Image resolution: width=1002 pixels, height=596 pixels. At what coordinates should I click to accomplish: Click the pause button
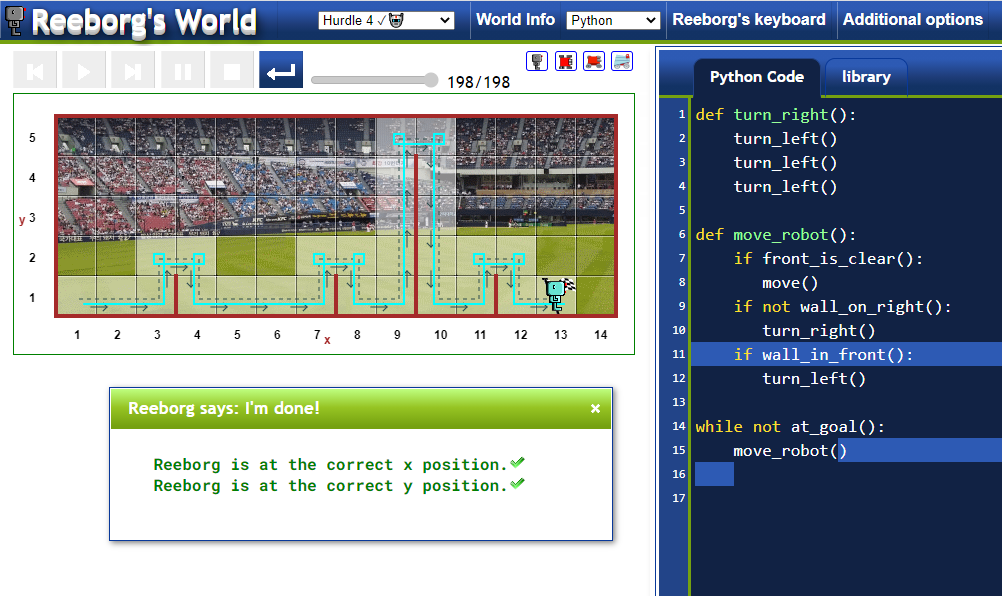[183, 70]
